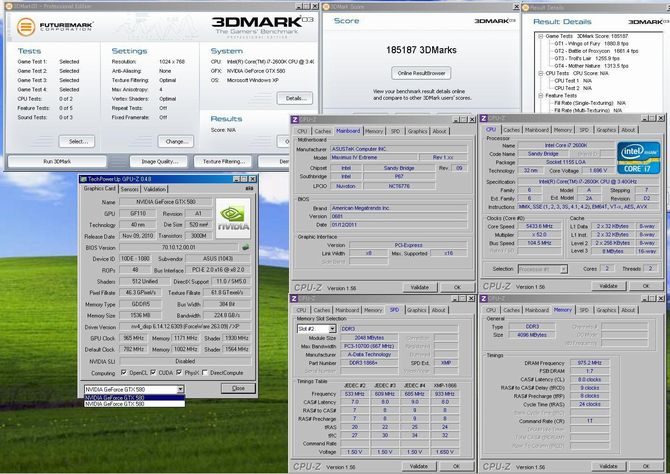This screenshot has height=474, width=670.
Task: Click the NVIDIA logo in GPU-Z
Action: 233,218
